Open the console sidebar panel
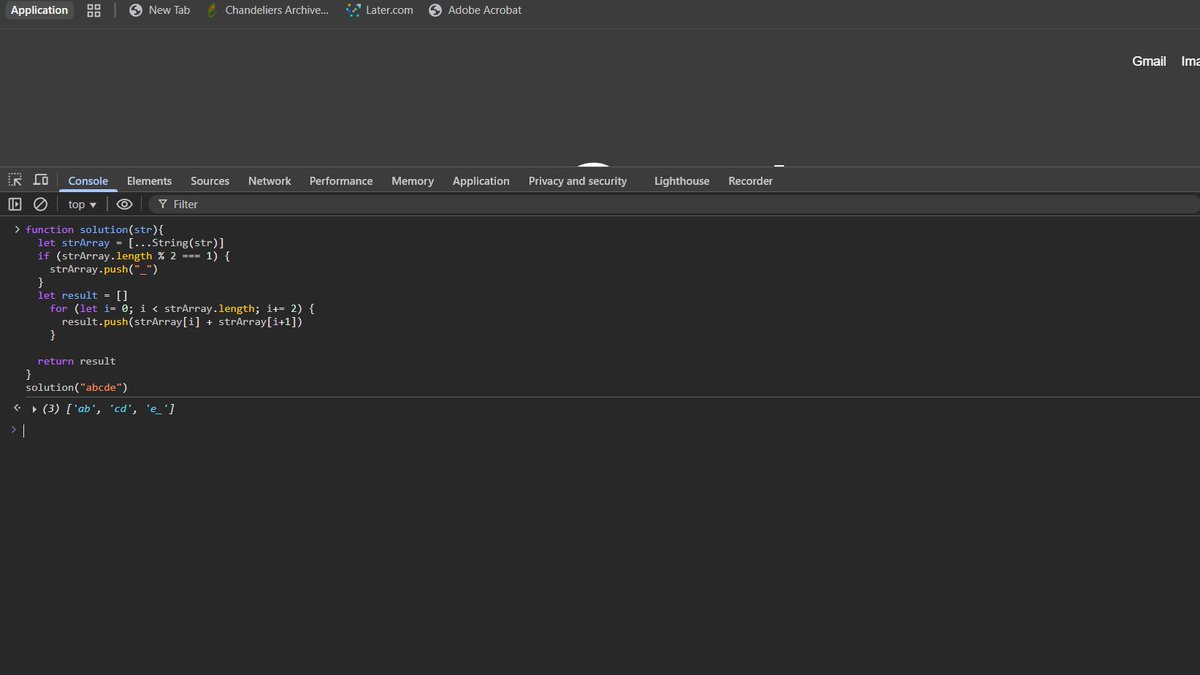This screenshot has width=1200, height=675. click(16, 203)
